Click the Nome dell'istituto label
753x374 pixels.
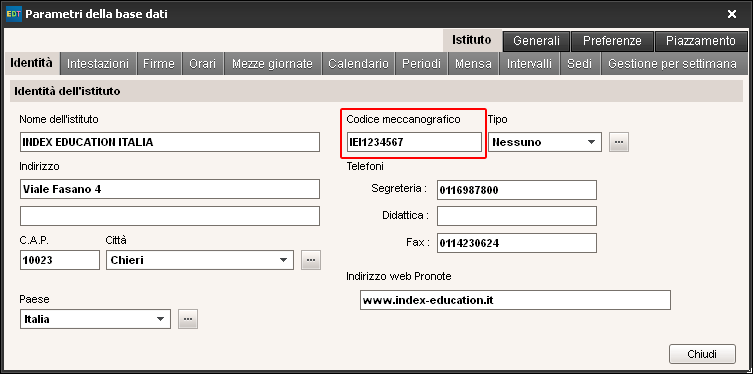tap(59, 119)
